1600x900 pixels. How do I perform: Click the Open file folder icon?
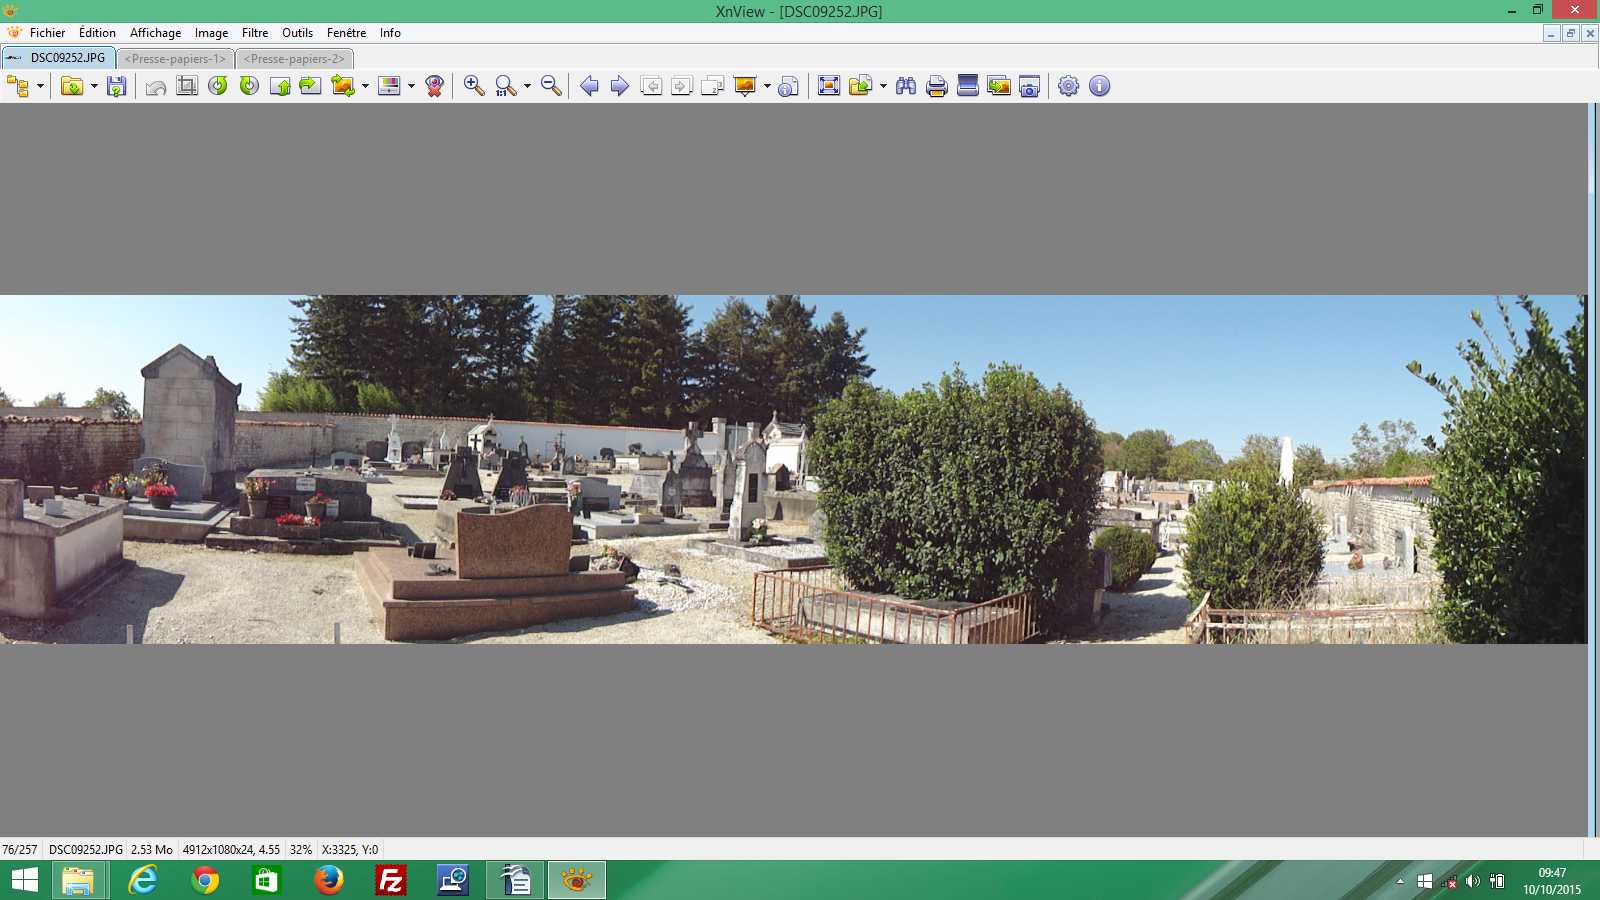(71, 86)
